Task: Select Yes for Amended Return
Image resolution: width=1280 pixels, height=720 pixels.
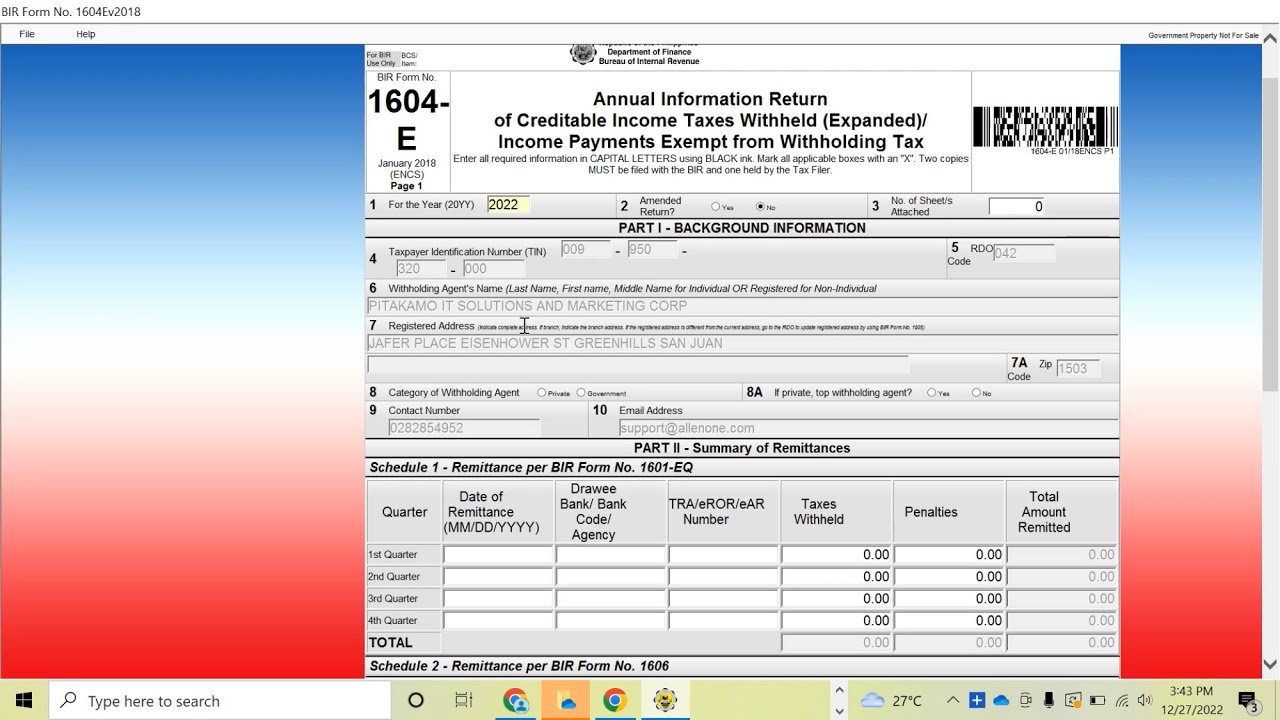Action: coord(715,207)
